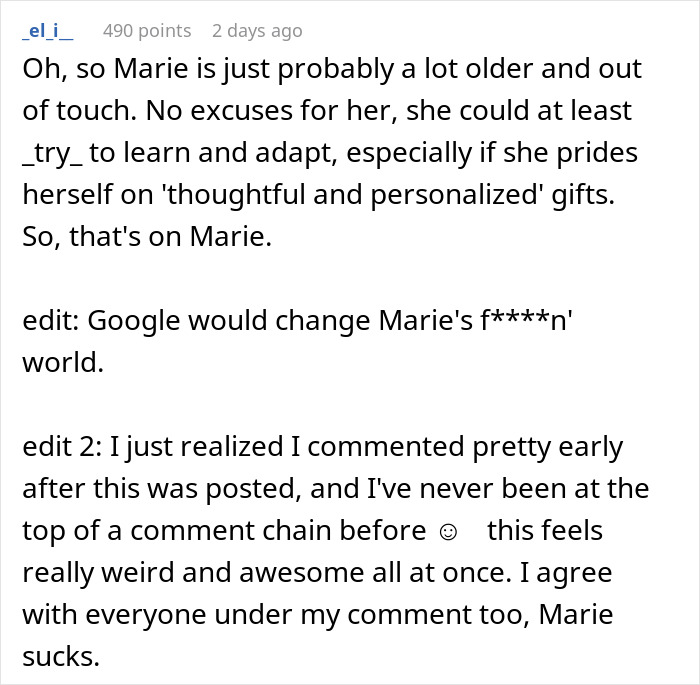The height and width of the screenshot is (685, 700).
Task: Click the word 'world.' after the first edit
Action: [x=63, y=362]
